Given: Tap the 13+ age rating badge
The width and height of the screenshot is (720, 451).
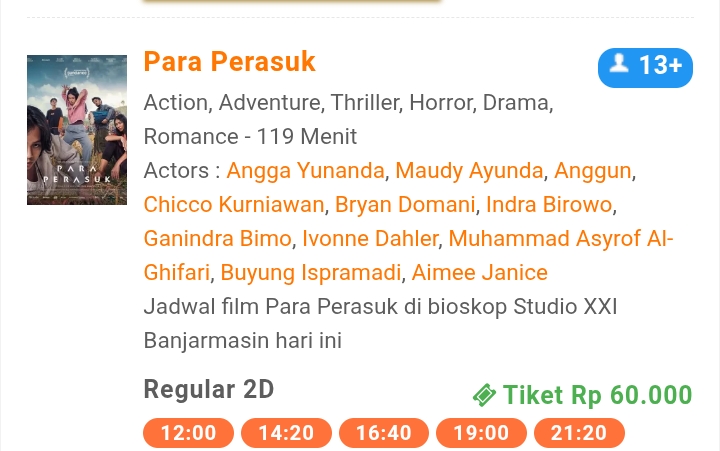Looking at the screenshot, I should [x=645, y=67].
